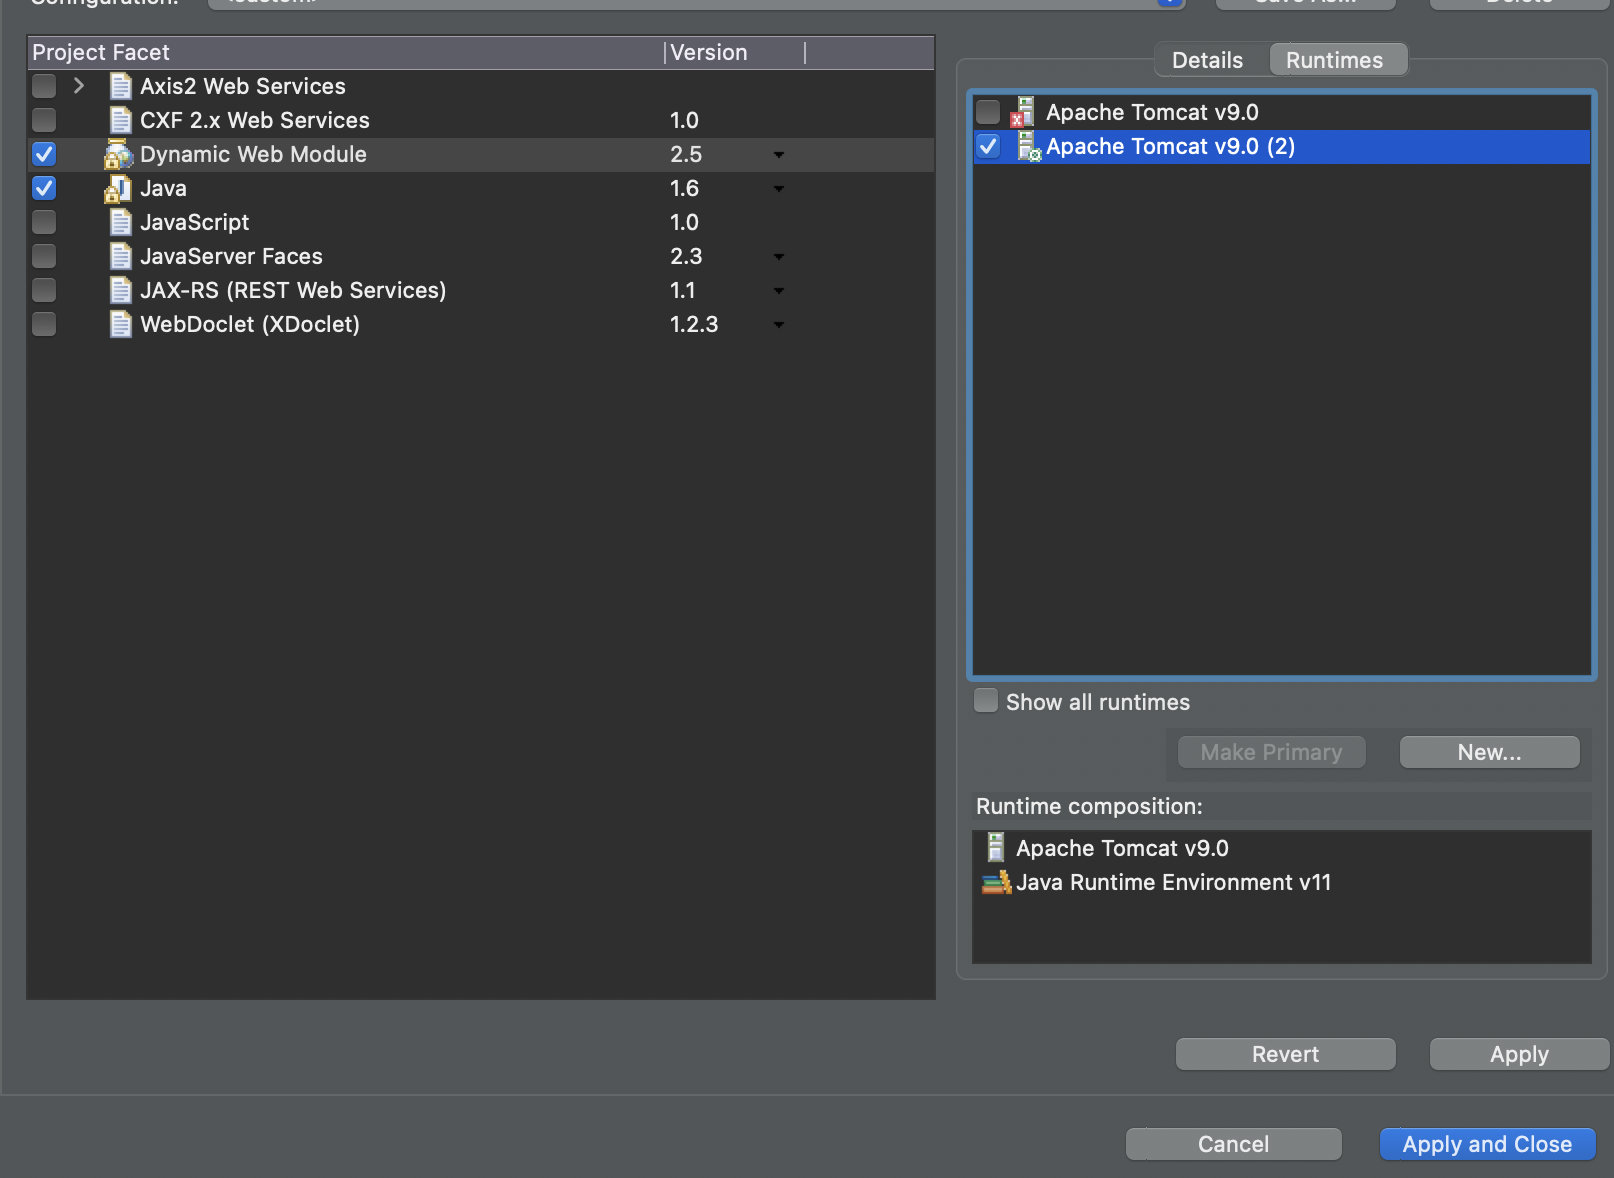1614x1178 pixels.
Task: Open Dynamic Web Module version dropdown
Action: (x=779, y=155)
